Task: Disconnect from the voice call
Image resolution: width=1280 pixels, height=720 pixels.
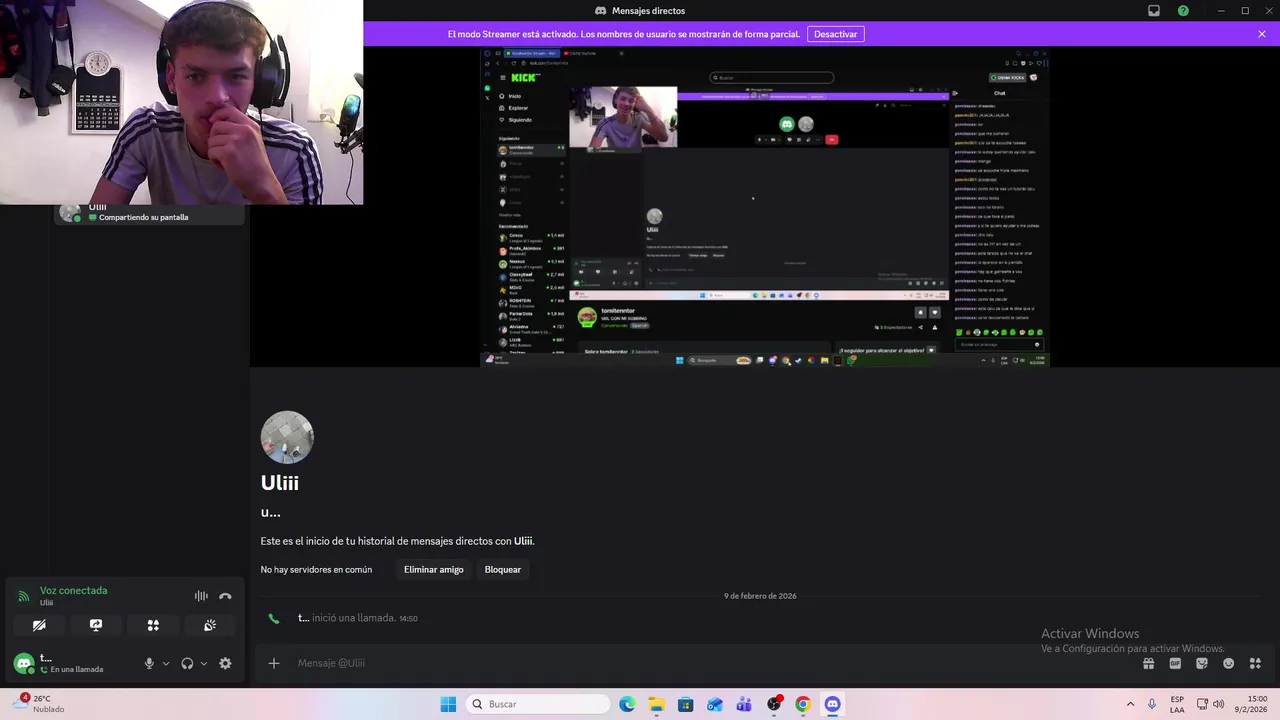Action: click(x=225, y=596)
